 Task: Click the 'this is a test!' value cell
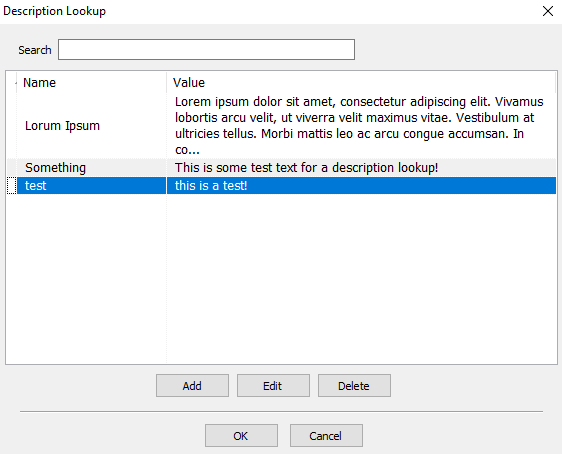pos(361,186)
